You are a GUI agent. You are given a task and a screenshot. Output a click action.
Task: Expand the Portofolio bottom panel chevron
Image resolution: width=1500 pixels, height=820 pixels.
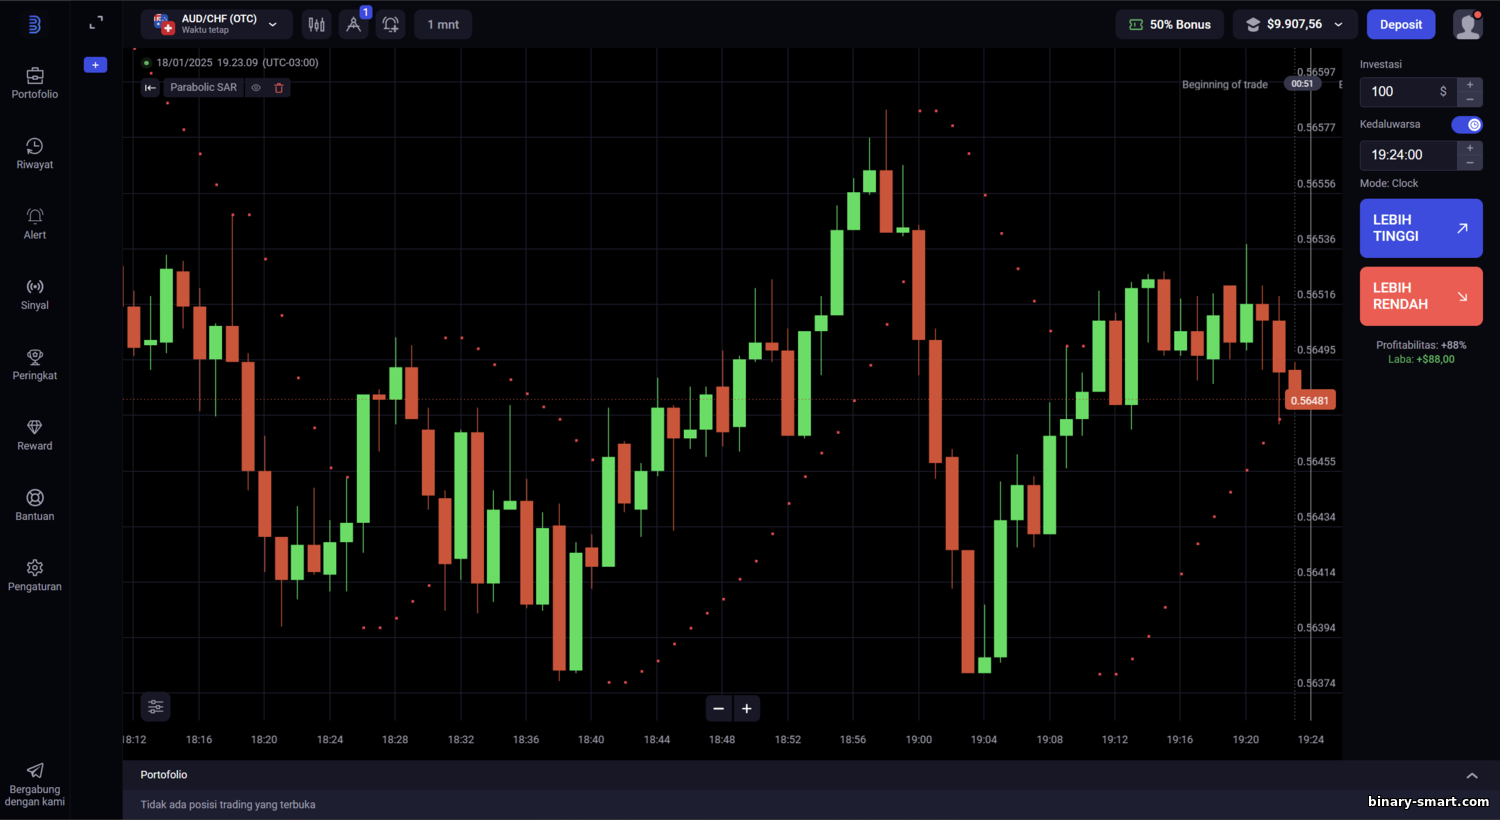pos(1471,776)
